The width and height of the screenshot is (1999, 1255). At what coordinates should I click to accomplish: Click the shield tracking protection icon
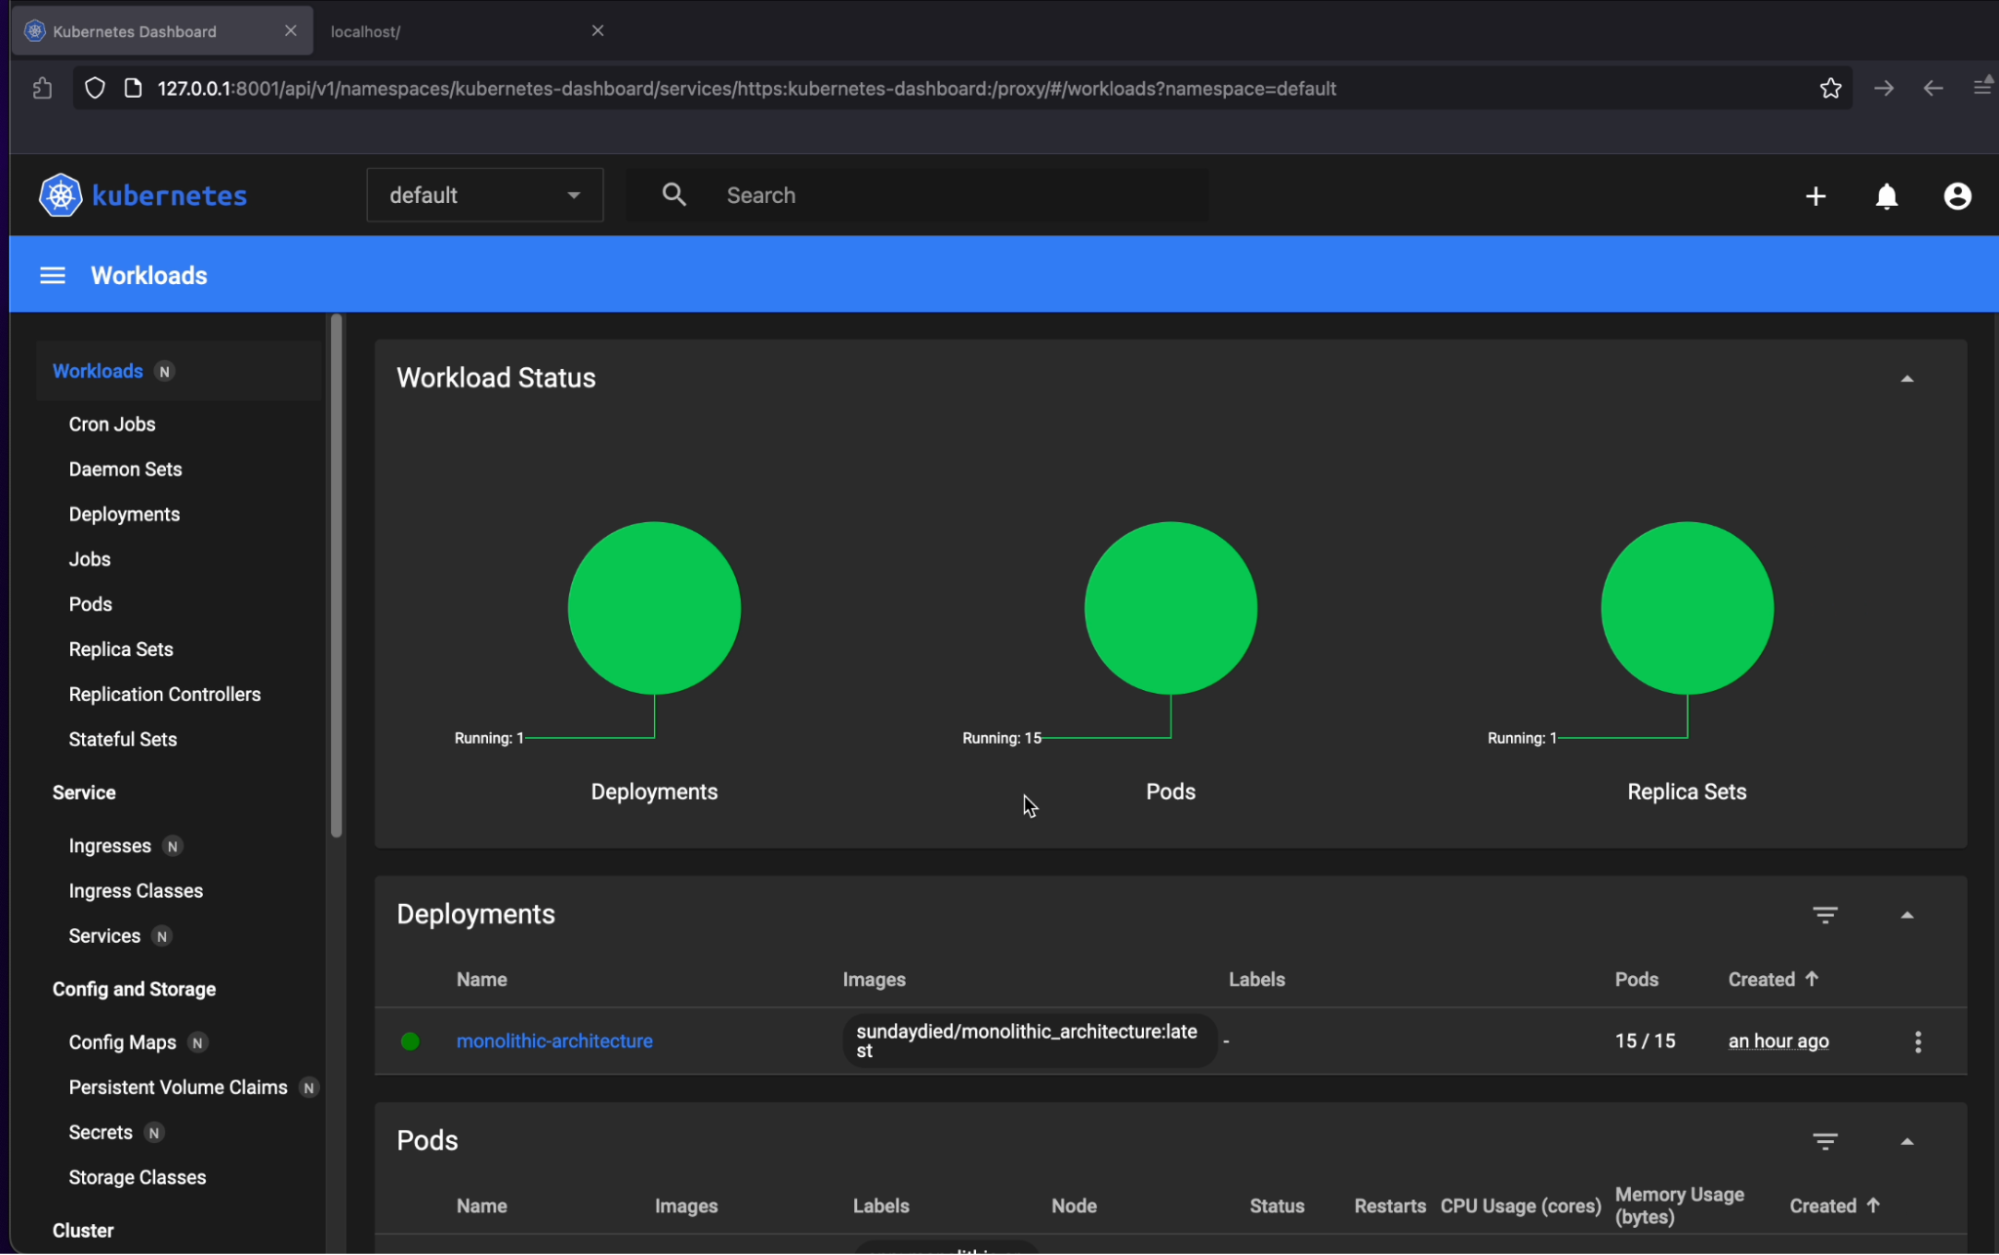tap(94, 88)
